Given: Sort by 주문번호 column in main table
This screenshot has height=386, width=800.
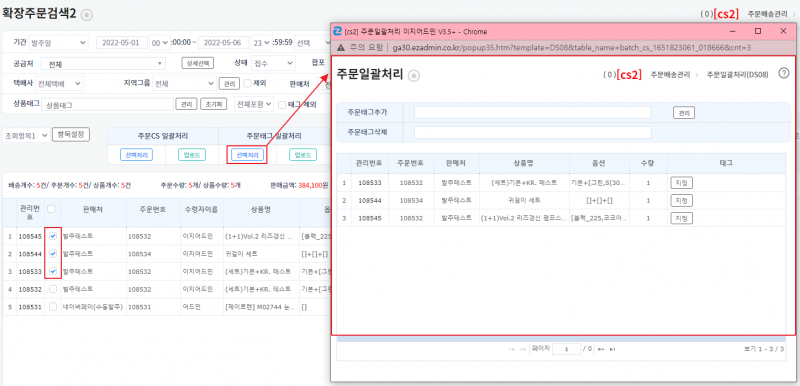Looking at the screenshot, I should click(153, 210).
